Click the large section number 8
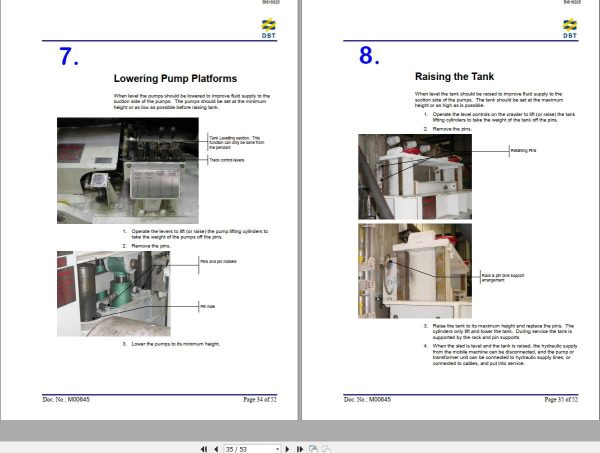 click(x=369, y=55)
